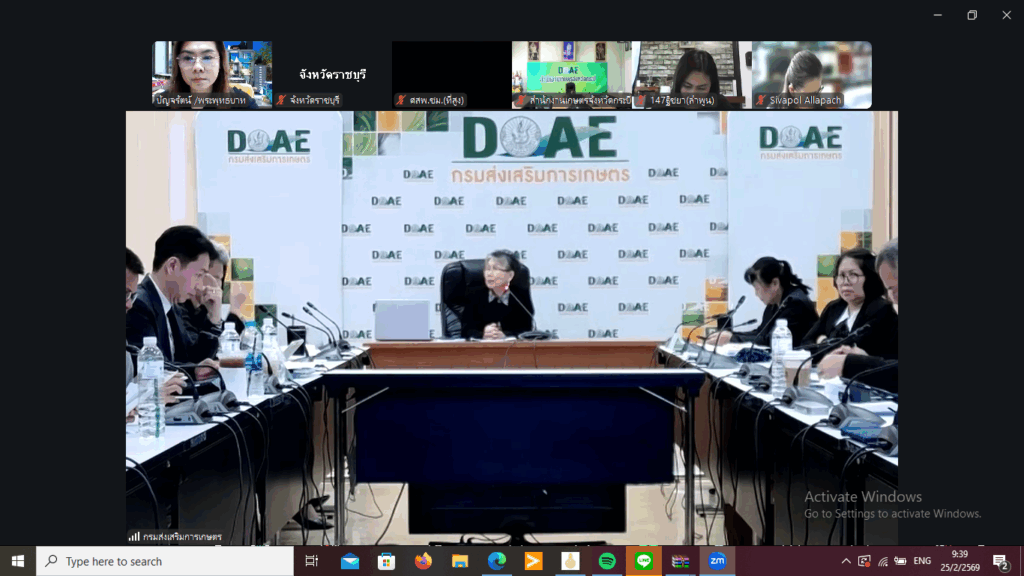Open WinRAR from the taskbar

[x=680, y=561]
